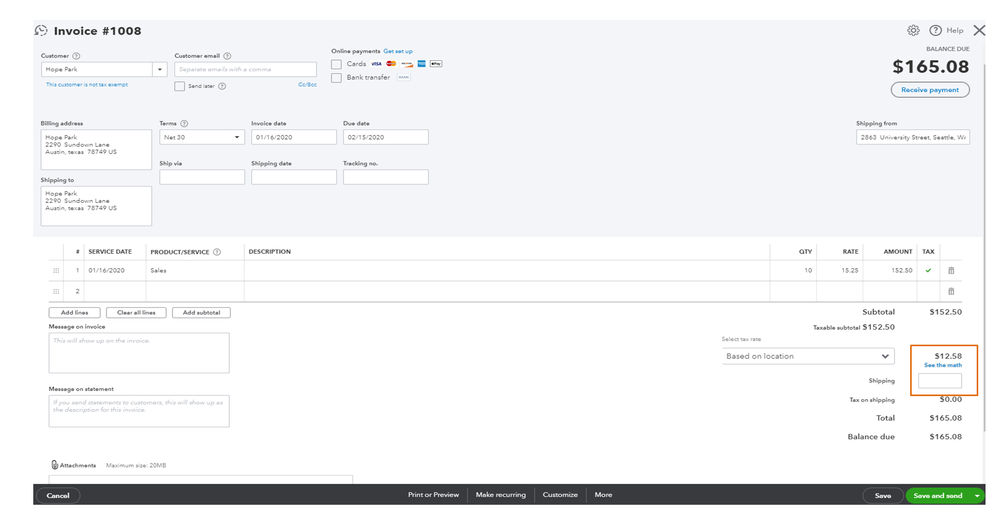Click the Message on statement box
The image size is (998, 524).
point(139,411)
